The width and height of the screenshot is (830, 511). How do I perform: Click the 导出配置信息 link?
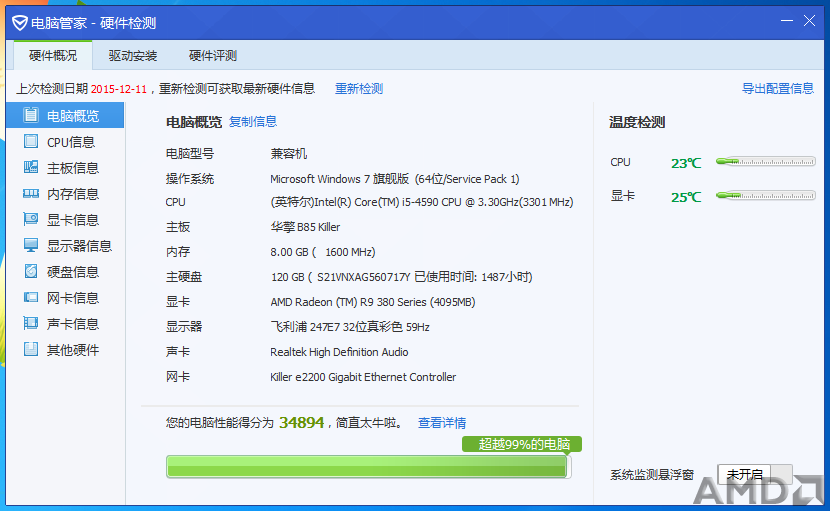pyautogui.click(x=778, y=88)
